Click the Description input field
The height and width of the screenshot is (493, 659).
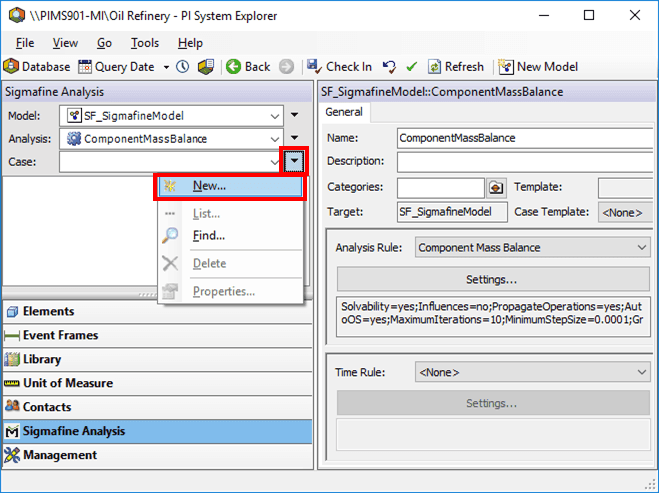525,162
